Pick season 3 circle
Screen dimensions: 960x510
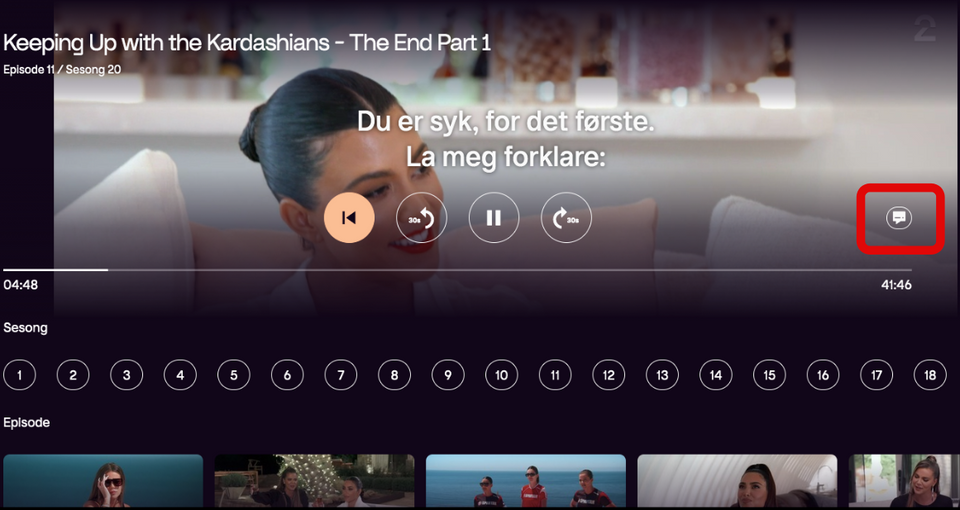tap(127, 375)
